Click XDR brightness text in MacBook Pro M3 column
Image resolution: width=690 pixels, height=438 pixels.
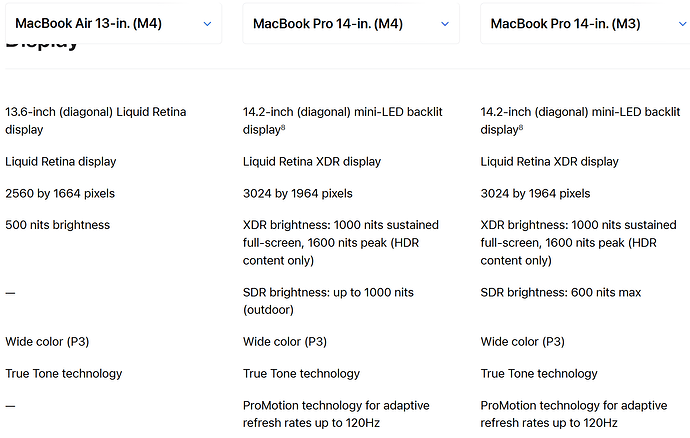(x=578, y=243)
